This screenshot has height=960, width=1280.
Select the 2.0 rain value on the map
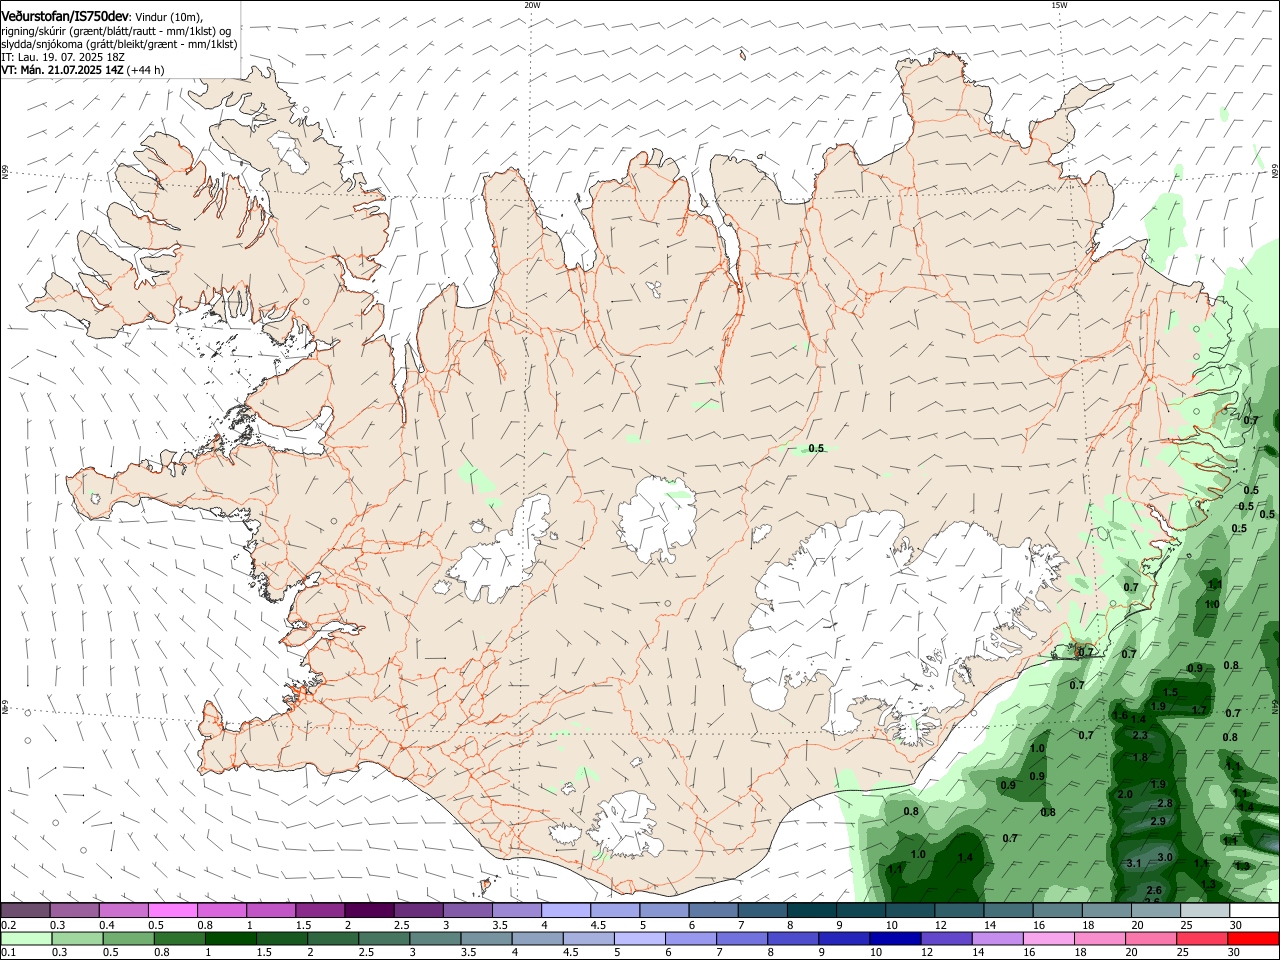pos(1125,794)
